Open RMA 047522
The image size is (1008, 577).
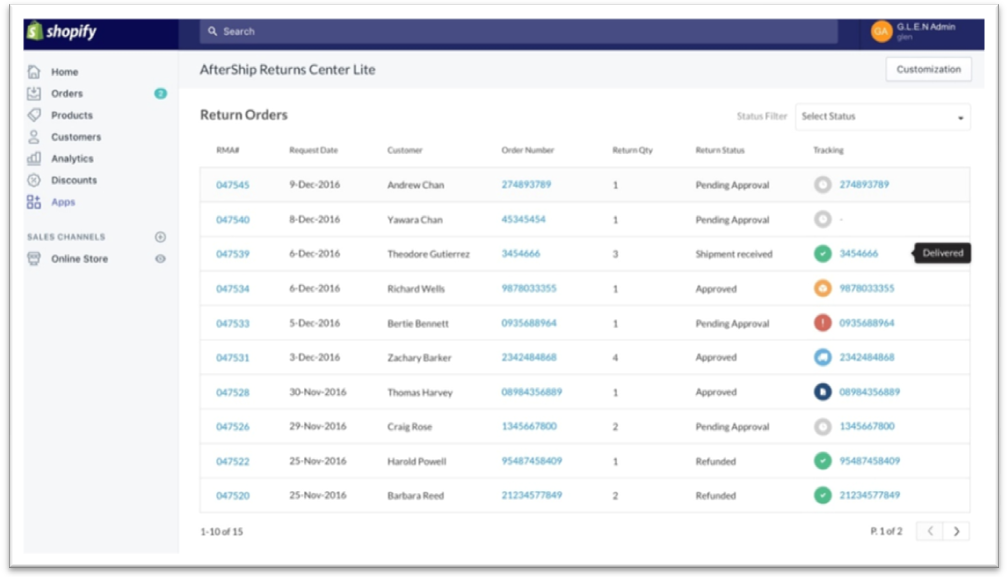pyautogui.click(x=233, y=461)
